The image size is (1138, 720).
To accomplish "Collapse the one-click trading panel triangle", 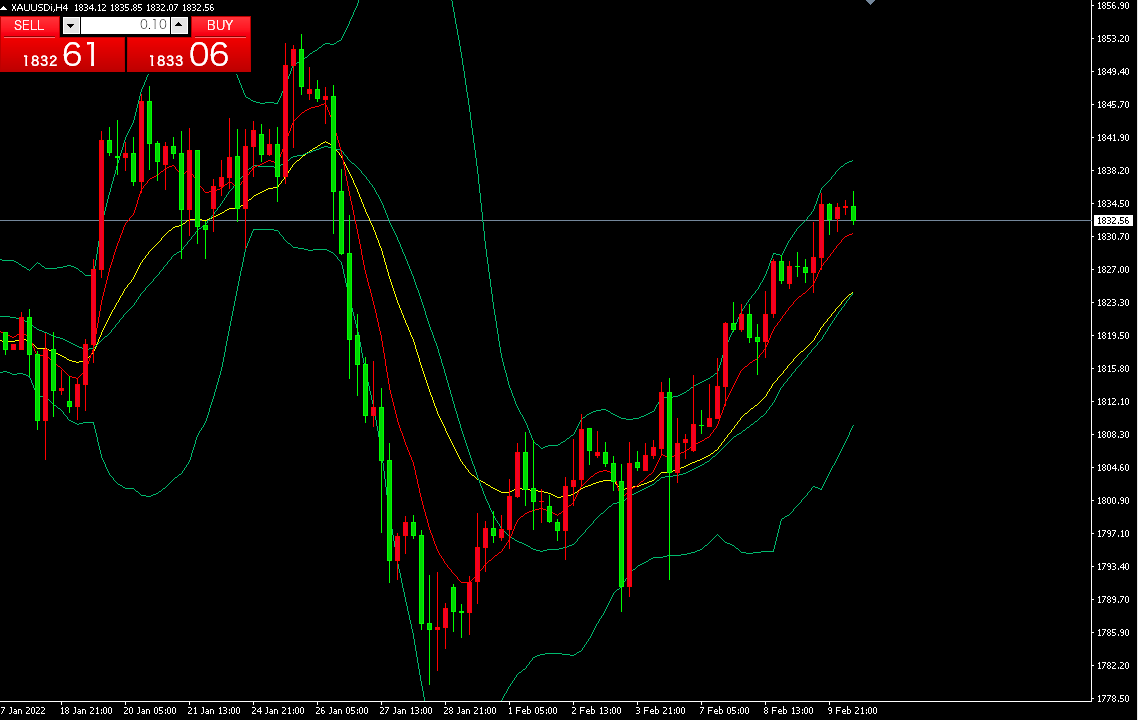I will 4,7.
